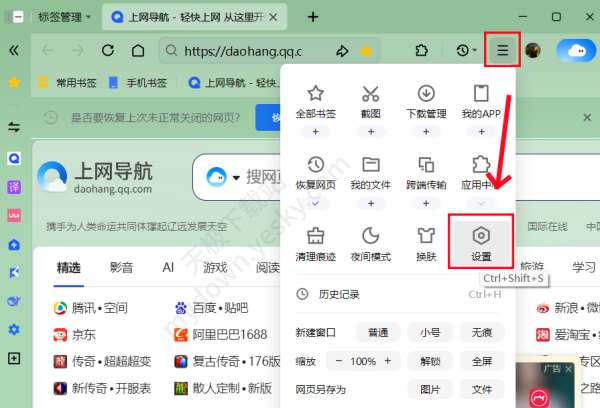Open the history clock dropdown in toolbar
Viewport: 600px width, 408px height.
point(465,50)
